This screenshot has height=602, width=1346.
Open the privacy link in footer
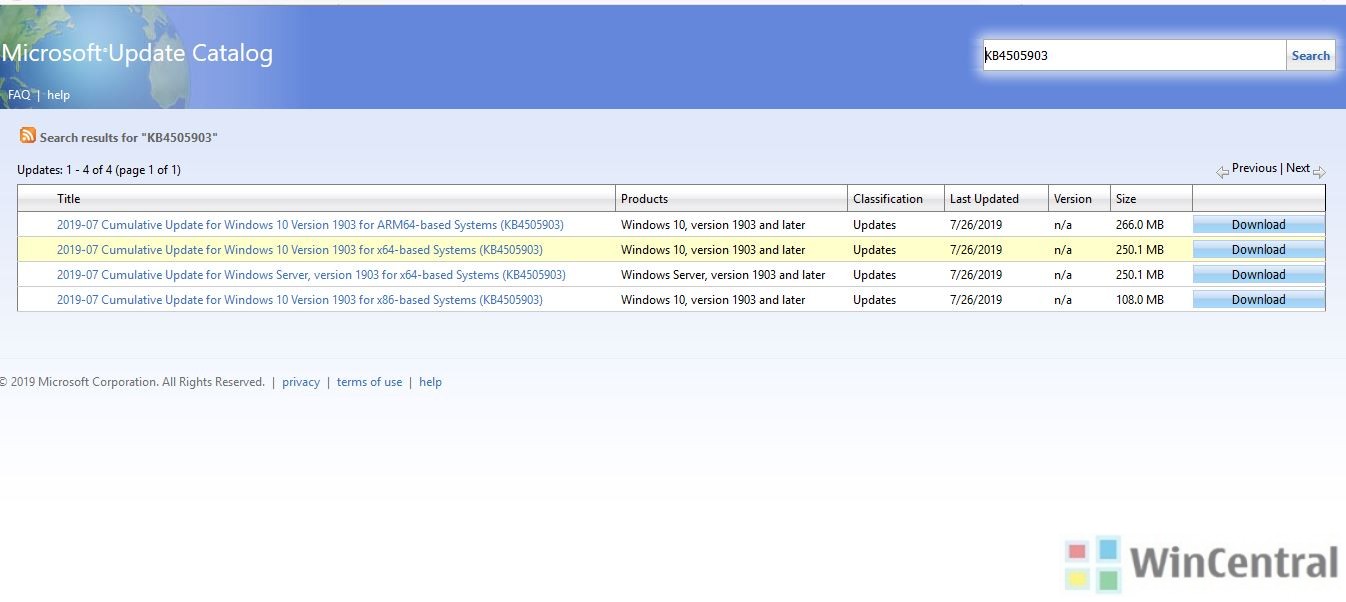pos(301,382)
